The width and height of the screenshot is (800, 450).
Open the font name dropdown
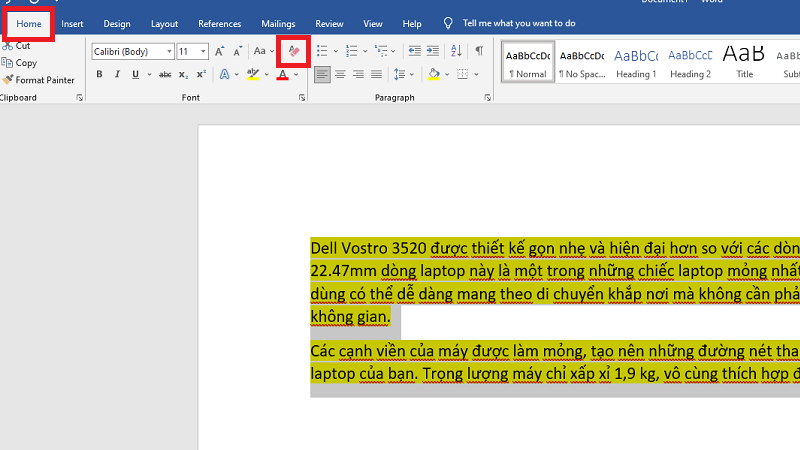(x=169, y=51)
